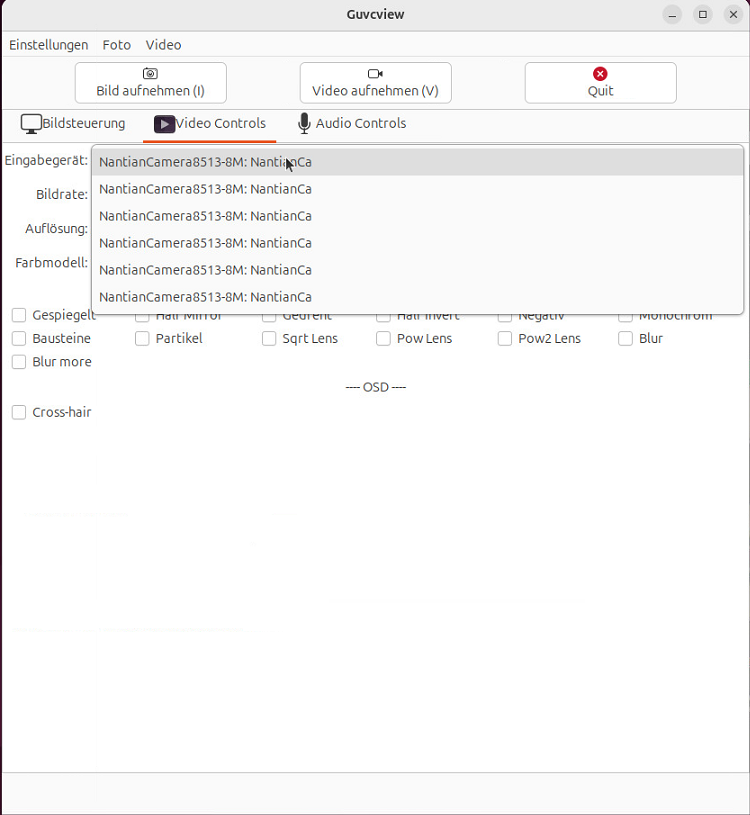The image size is (750, 815).
Task: Minimize the Guvcview window
Action: point(672,15)
